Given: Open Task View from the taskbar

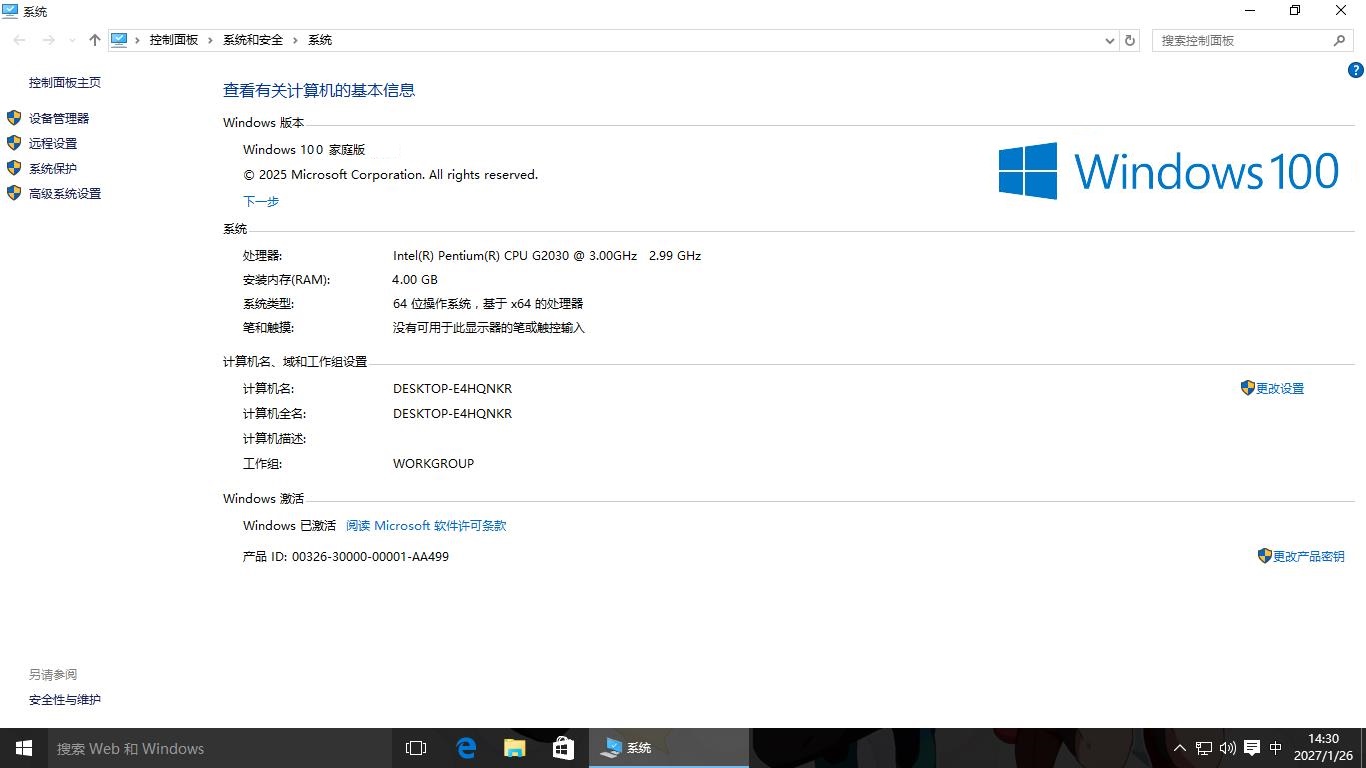Looking at the screenshot, I should tap(416, 748).
